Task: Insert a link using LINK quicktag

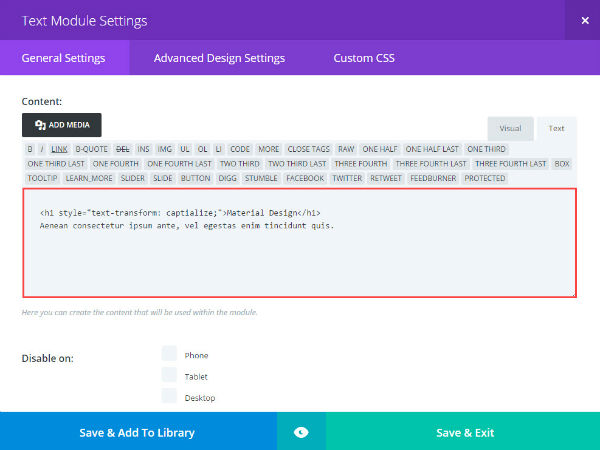Action: (x=59, y=149)
